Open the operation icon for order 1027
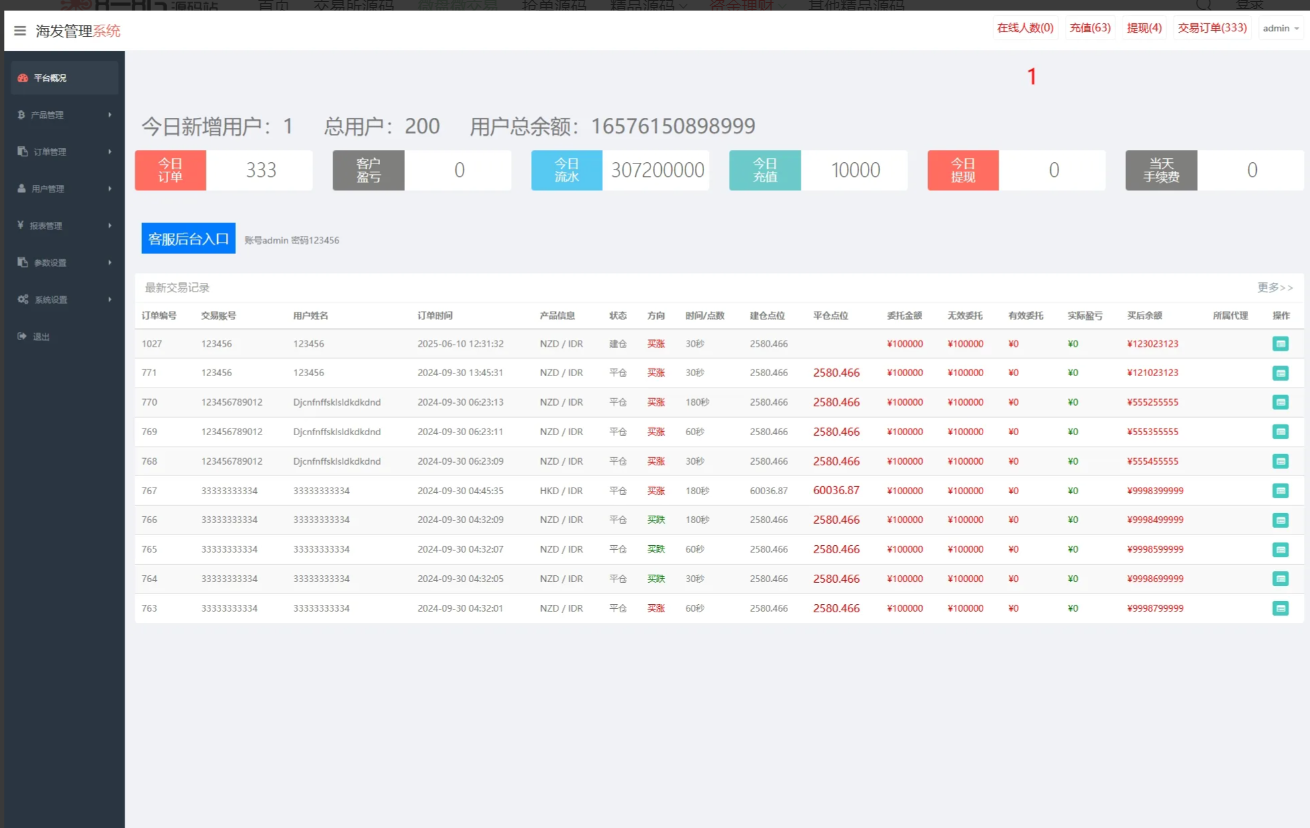Screen dimensions: 1310x828 pyautogui.click(x=1280, y=344)
